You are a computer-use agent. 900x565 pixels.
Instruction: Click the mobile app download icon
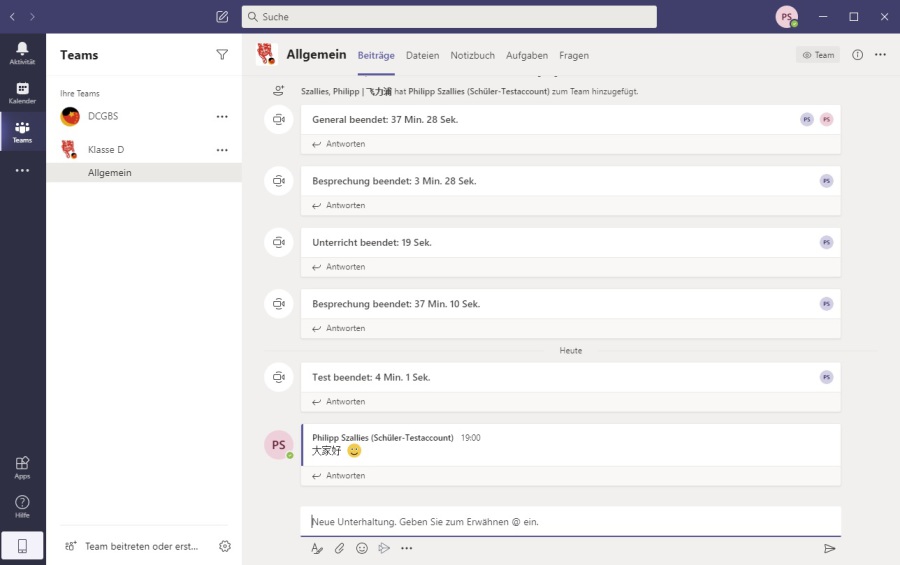[22, 545]
